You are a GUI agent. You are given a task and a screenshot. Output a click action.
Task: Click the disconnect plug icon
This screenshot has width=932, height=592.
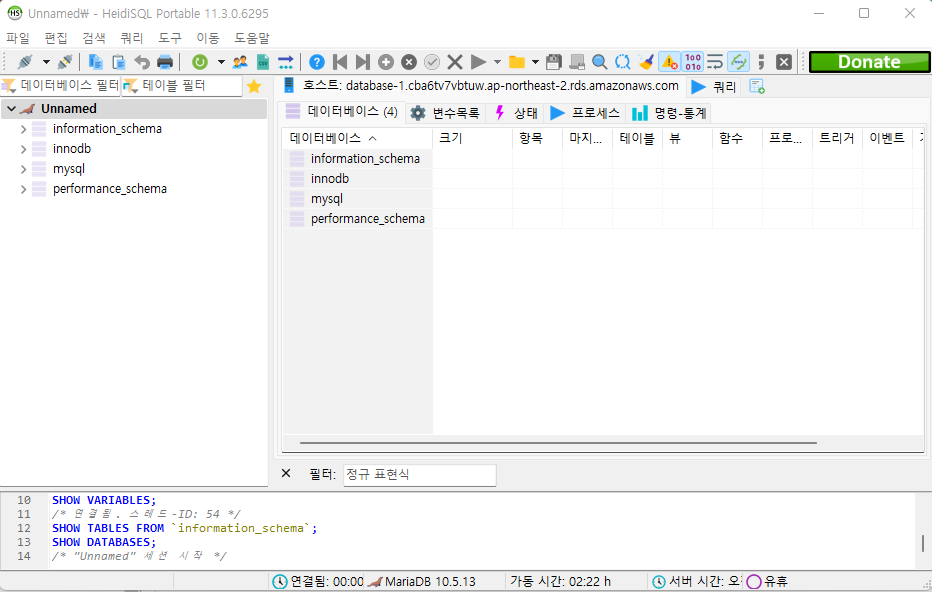[x=65, y=62]
